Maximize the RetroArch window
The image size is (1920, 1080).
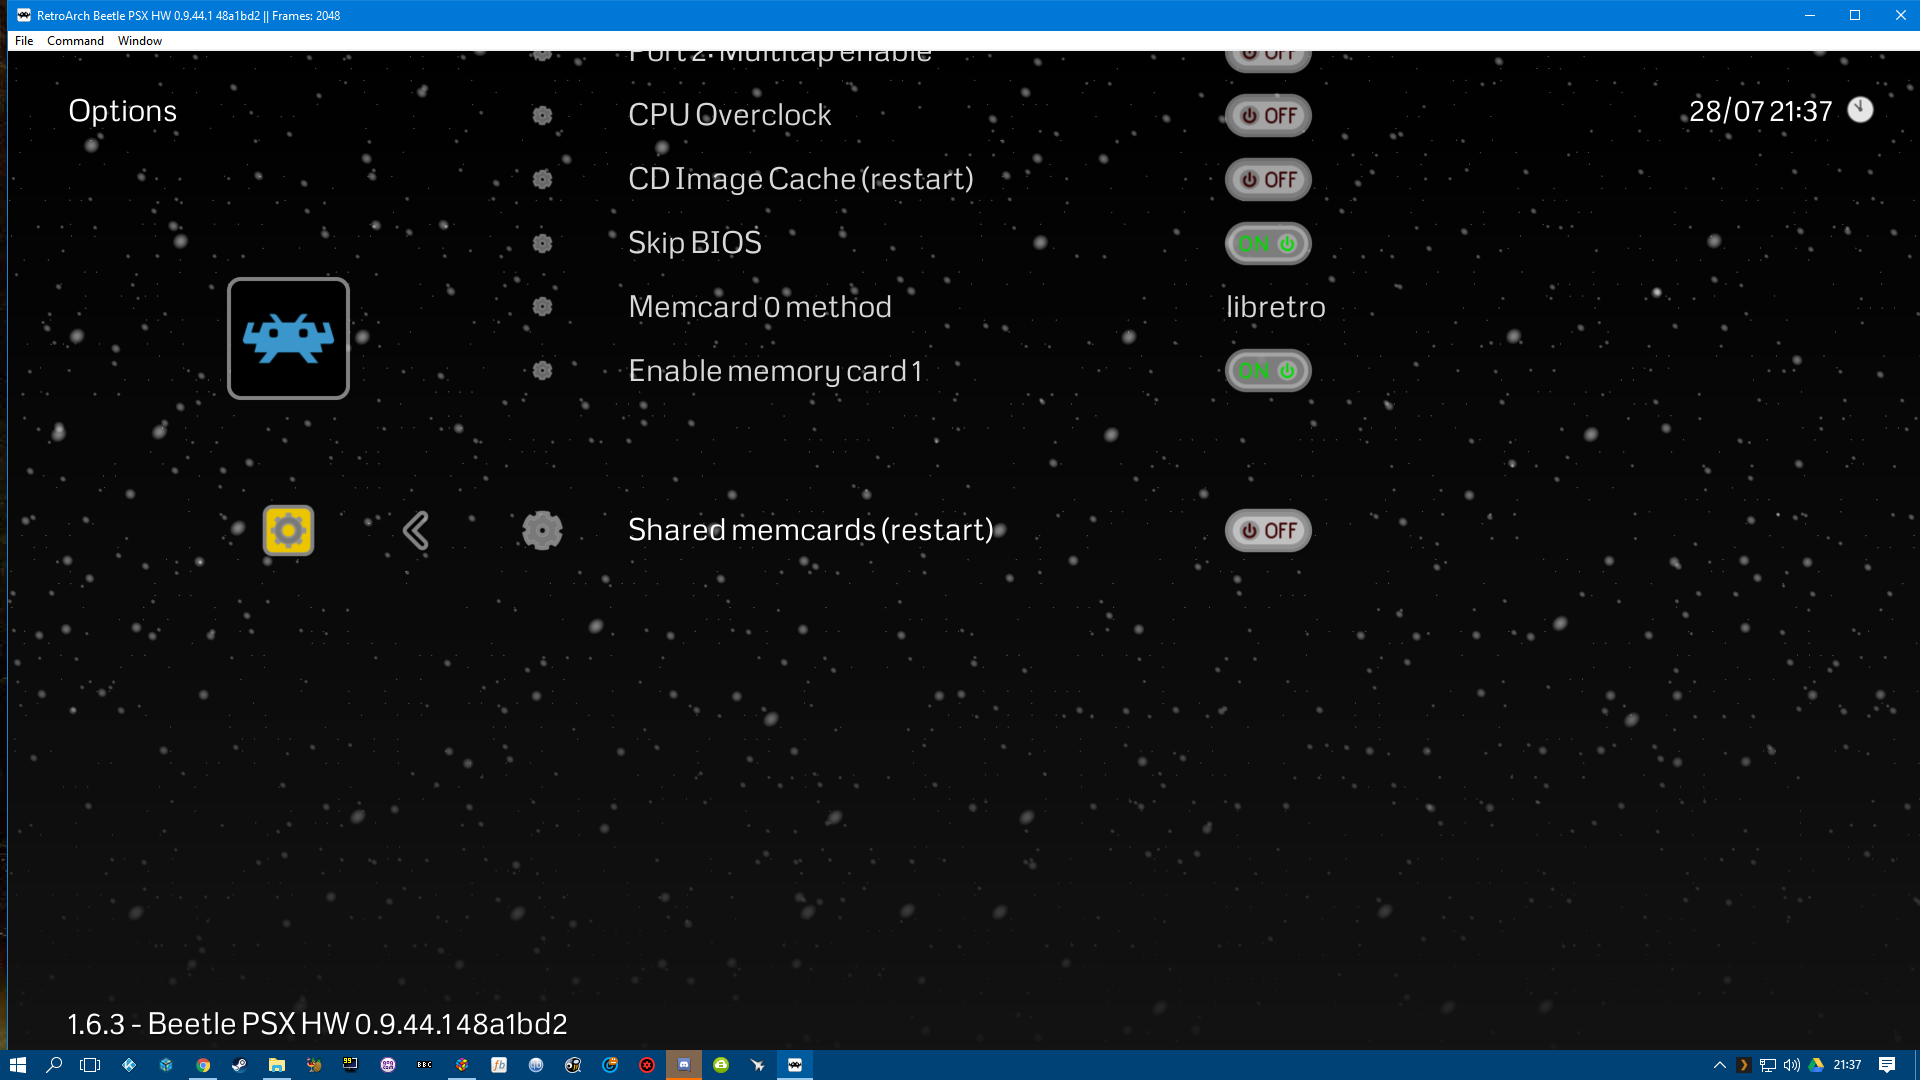(x=1855, y=15)
